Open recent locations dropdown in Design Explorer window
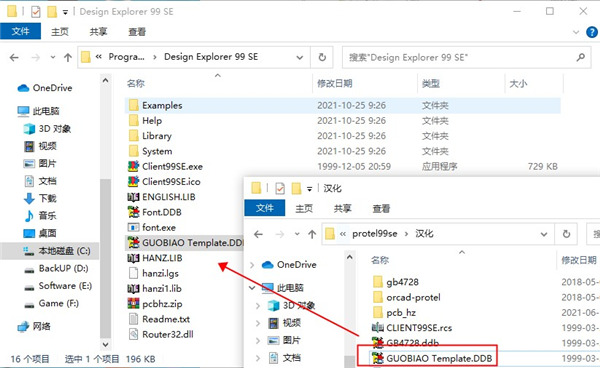The height and width of the screenshot is (368, 600). tap(53, 57)
